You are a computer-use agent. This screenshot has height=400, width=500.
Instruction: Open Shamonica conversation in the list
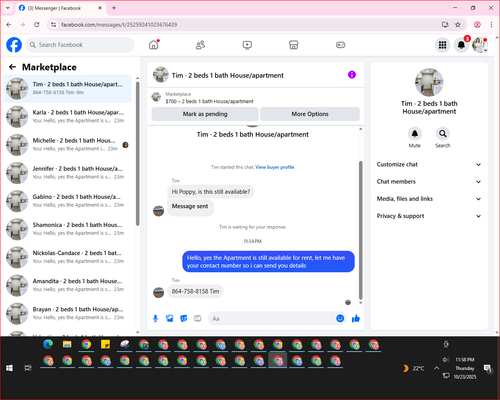tap(68, 229)
